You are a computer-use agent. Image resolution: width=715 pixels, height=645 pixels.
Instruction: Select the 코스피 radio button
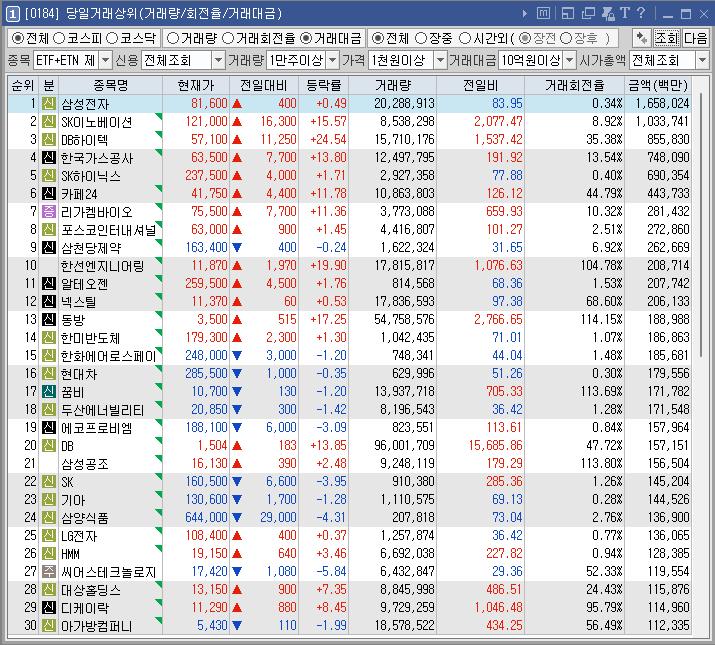pyautogui.click(x=59, y=38)
